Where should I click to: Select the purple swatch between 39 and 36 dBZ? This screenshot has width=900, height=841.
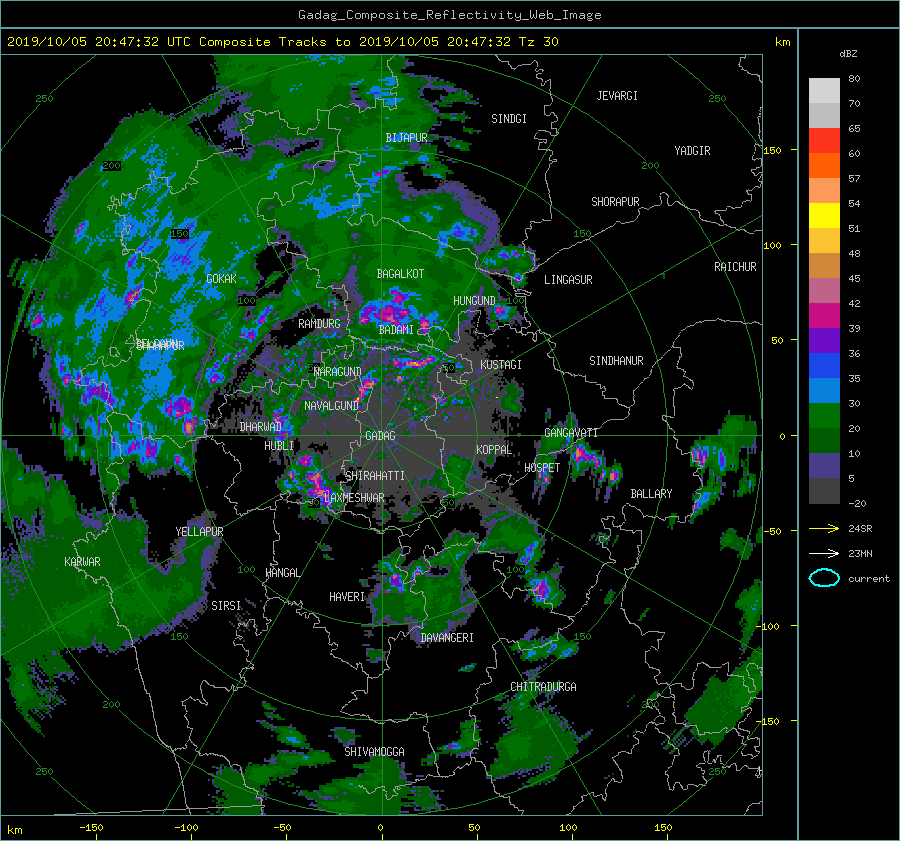pyautogui.click(x=824, y=340)
